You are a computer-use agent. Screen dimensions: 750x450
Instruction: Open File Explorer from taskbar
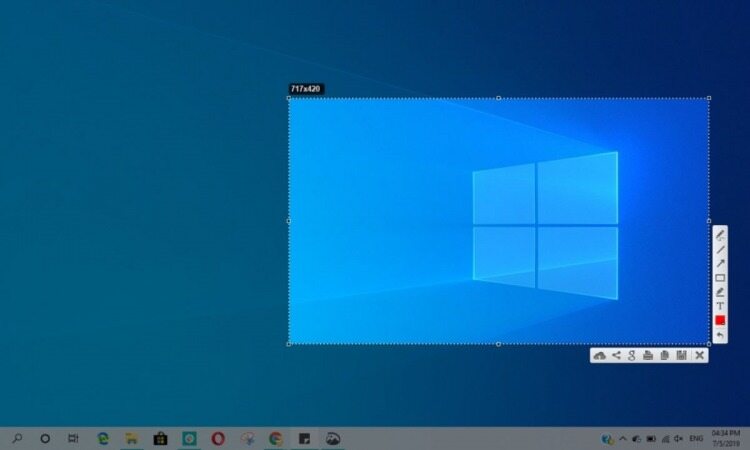(132, 439)
